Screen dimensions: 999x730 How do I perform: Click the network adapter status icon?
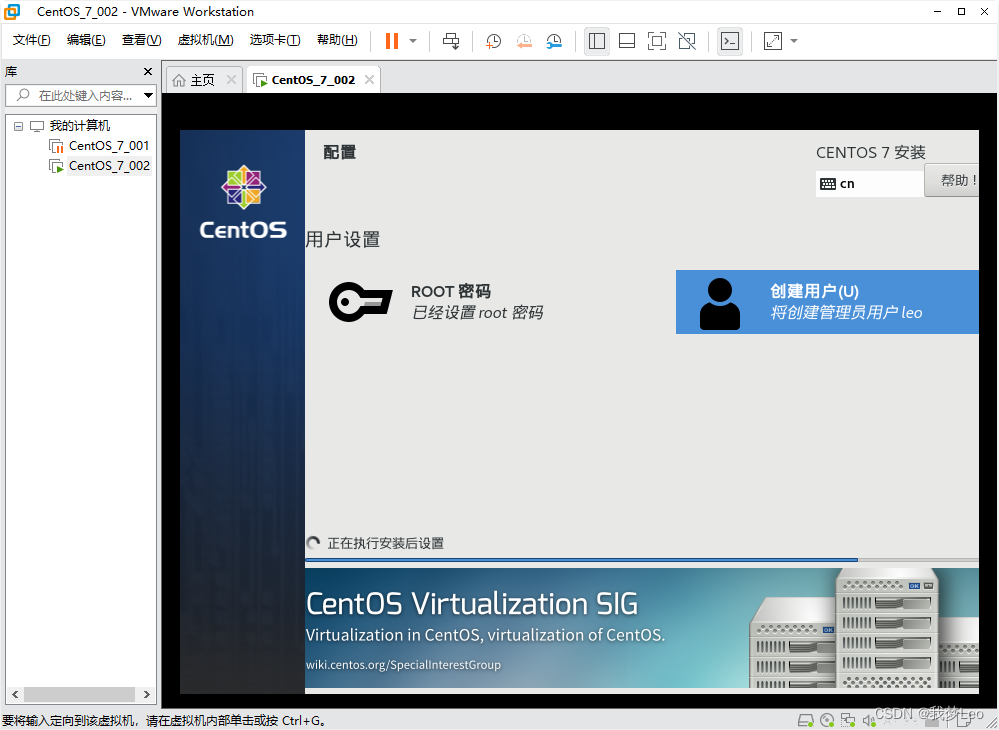coord(847,720)
